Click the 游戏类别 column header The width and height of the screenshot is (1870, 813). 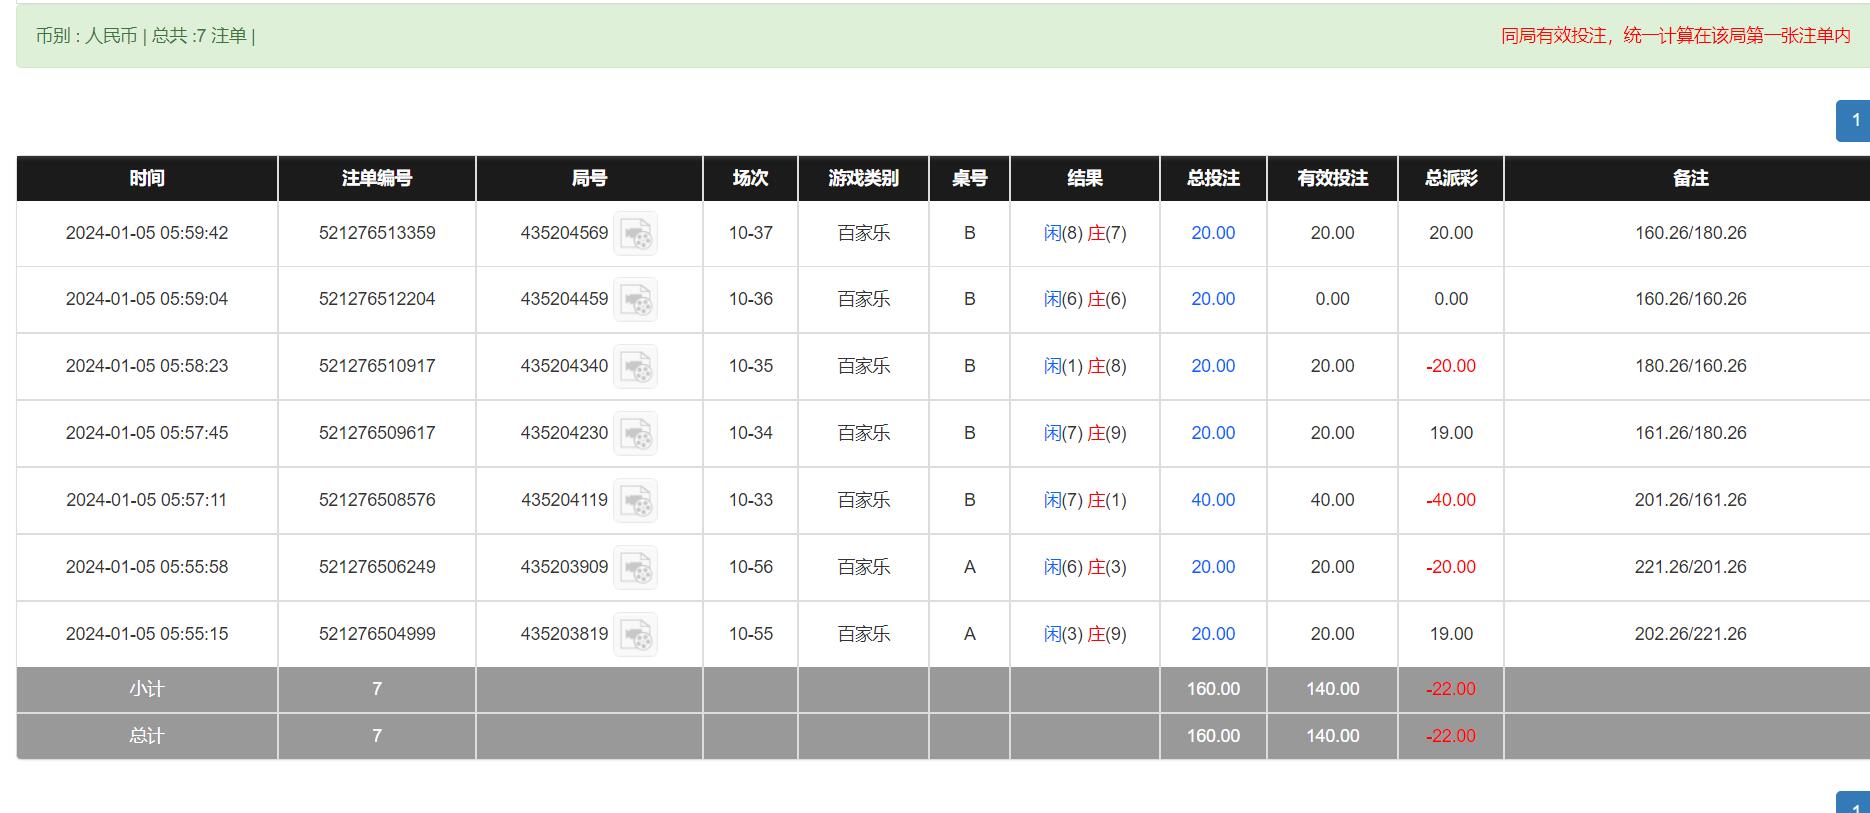(863, 178)
